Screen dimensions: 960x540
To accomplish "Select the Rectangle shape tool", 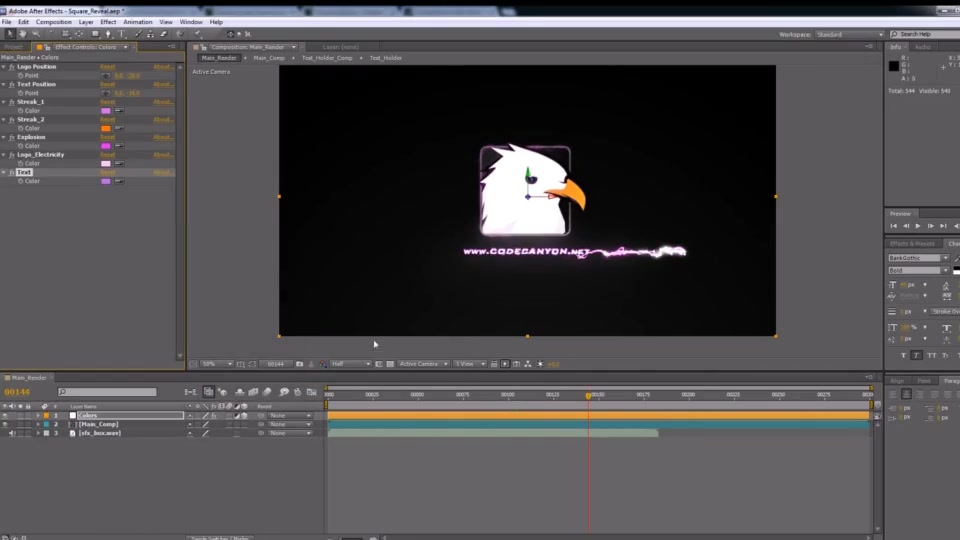I will pos(95,34).
